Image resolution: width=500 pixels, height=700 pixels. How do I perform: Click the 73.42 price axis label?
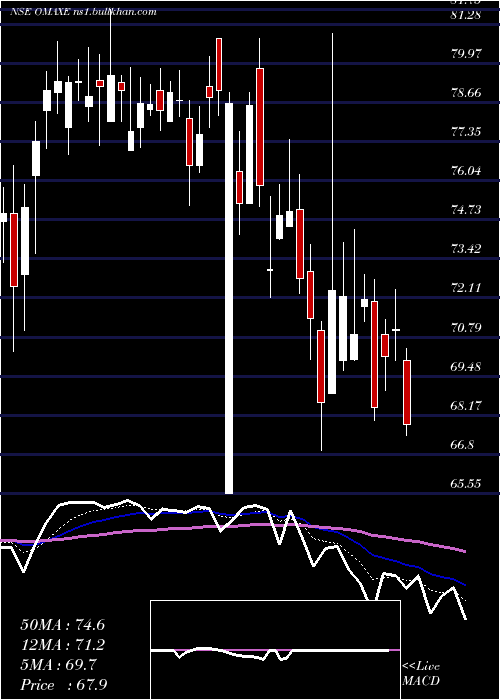pyautogui.click(x=466, y=249)
